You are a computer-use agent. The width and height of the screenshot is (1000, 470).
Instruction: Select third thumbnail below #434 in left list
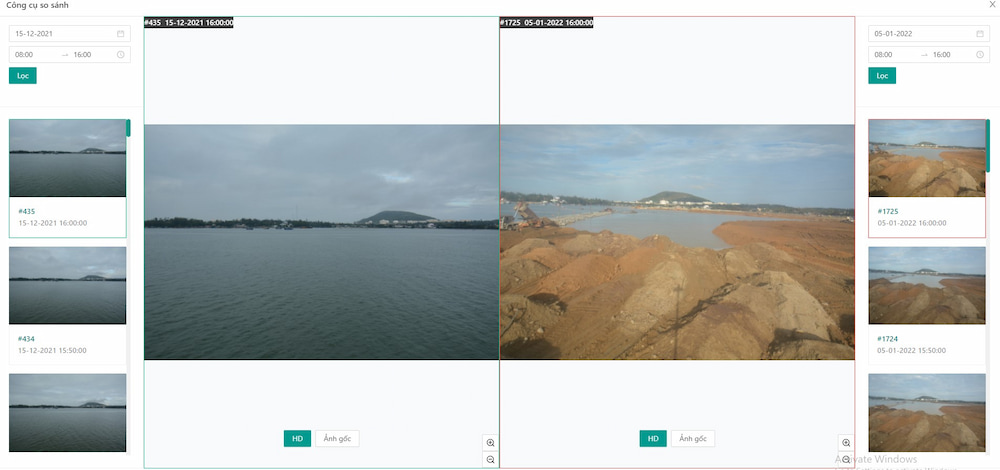click(68, 413)
